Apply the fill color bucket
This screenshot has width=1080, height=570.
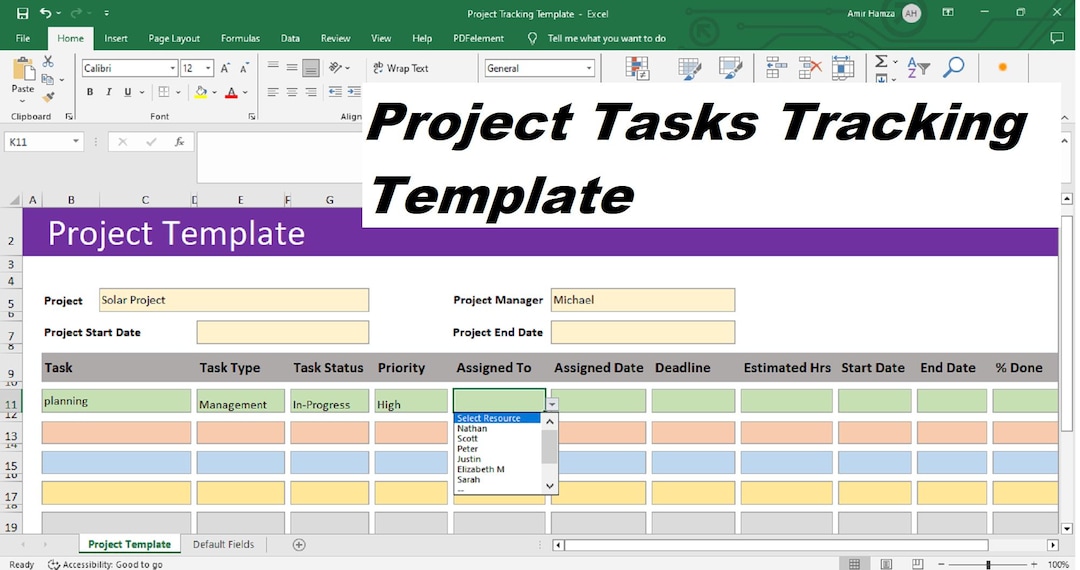[200, 92]
